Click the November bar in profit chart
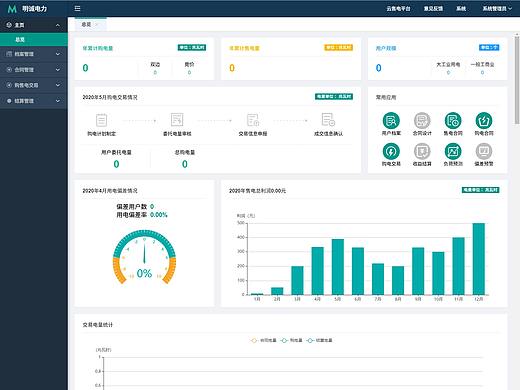This screenshot has width=520, height=390. pyautogui.click(x=458, y=266)
